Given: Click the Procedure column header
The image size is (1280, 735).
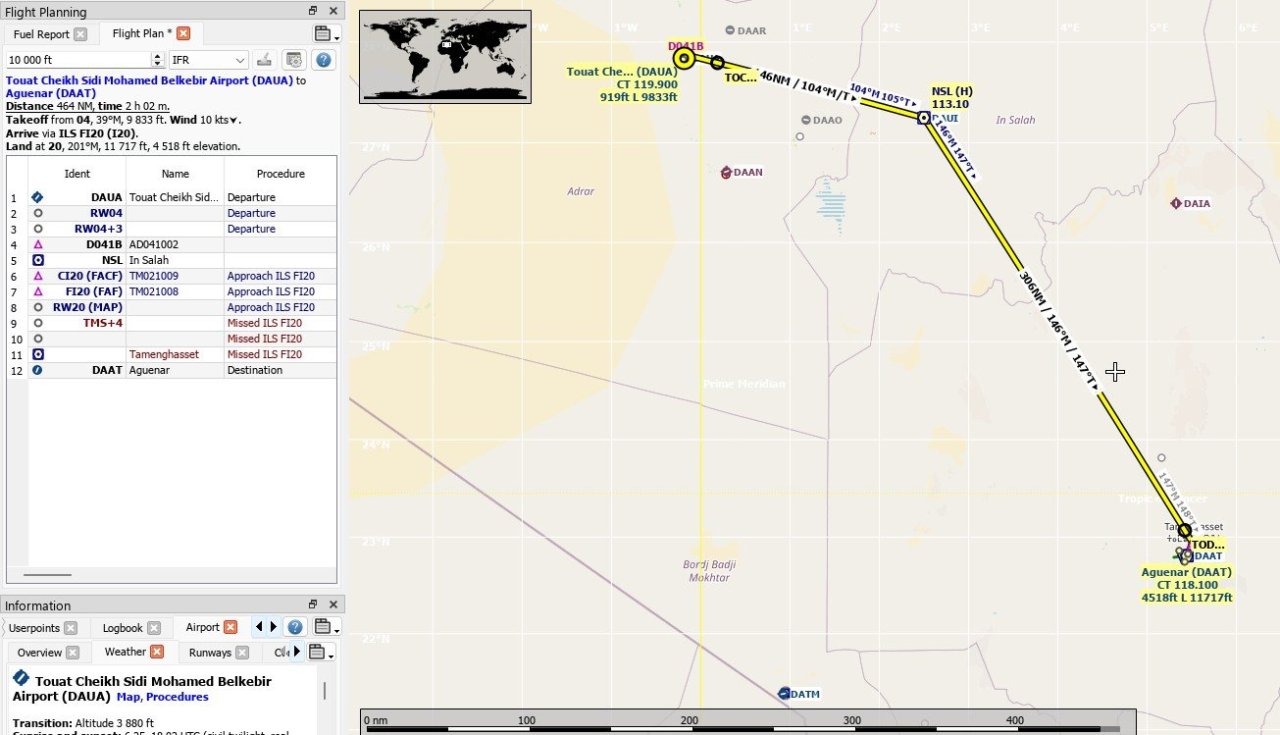Looking at the screenshot, I should point(280,174).
